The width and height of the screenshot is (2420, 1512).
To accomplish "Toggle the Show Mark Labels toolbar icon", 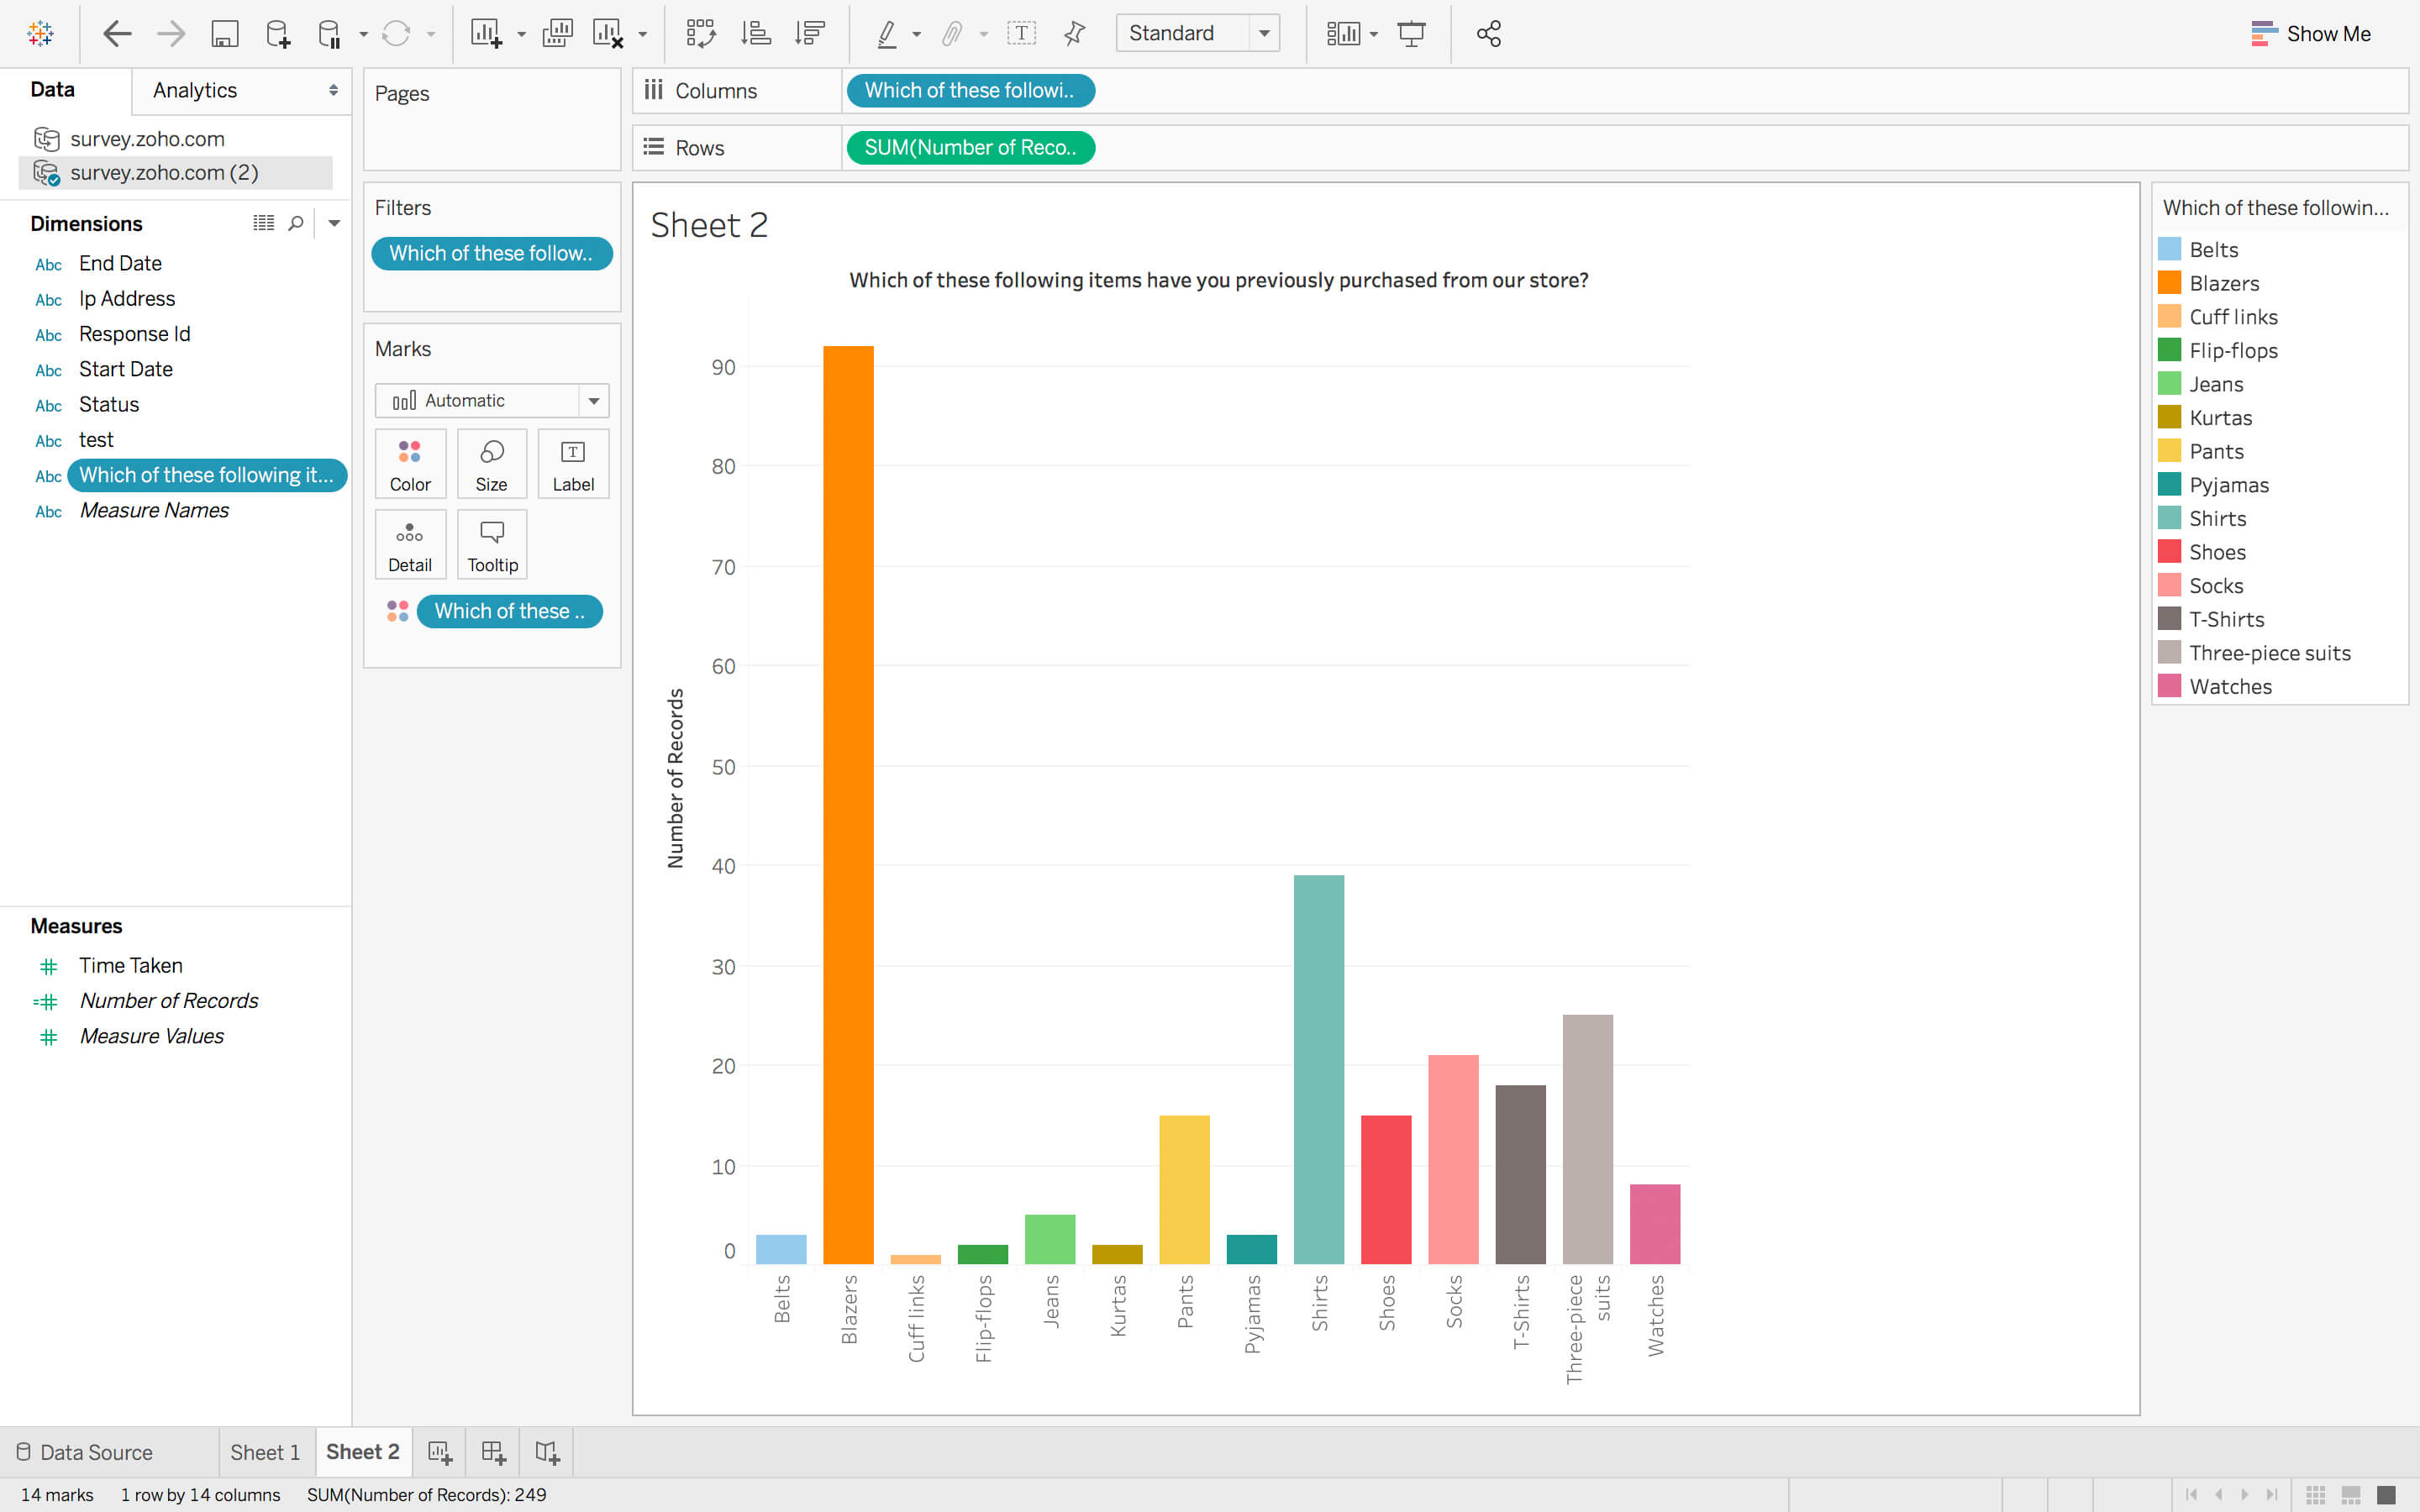I will click(x=1021, y=34).
